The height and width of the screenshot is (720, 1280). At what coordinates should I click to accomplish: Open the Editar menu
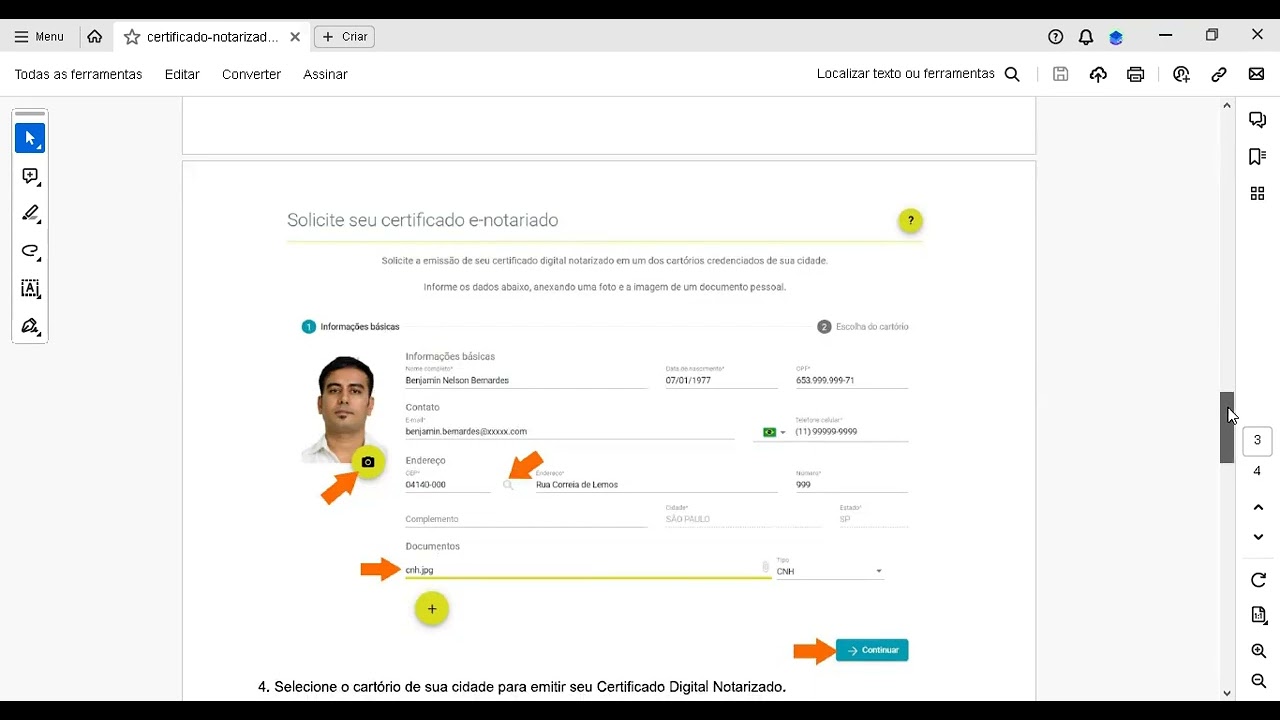182,74
